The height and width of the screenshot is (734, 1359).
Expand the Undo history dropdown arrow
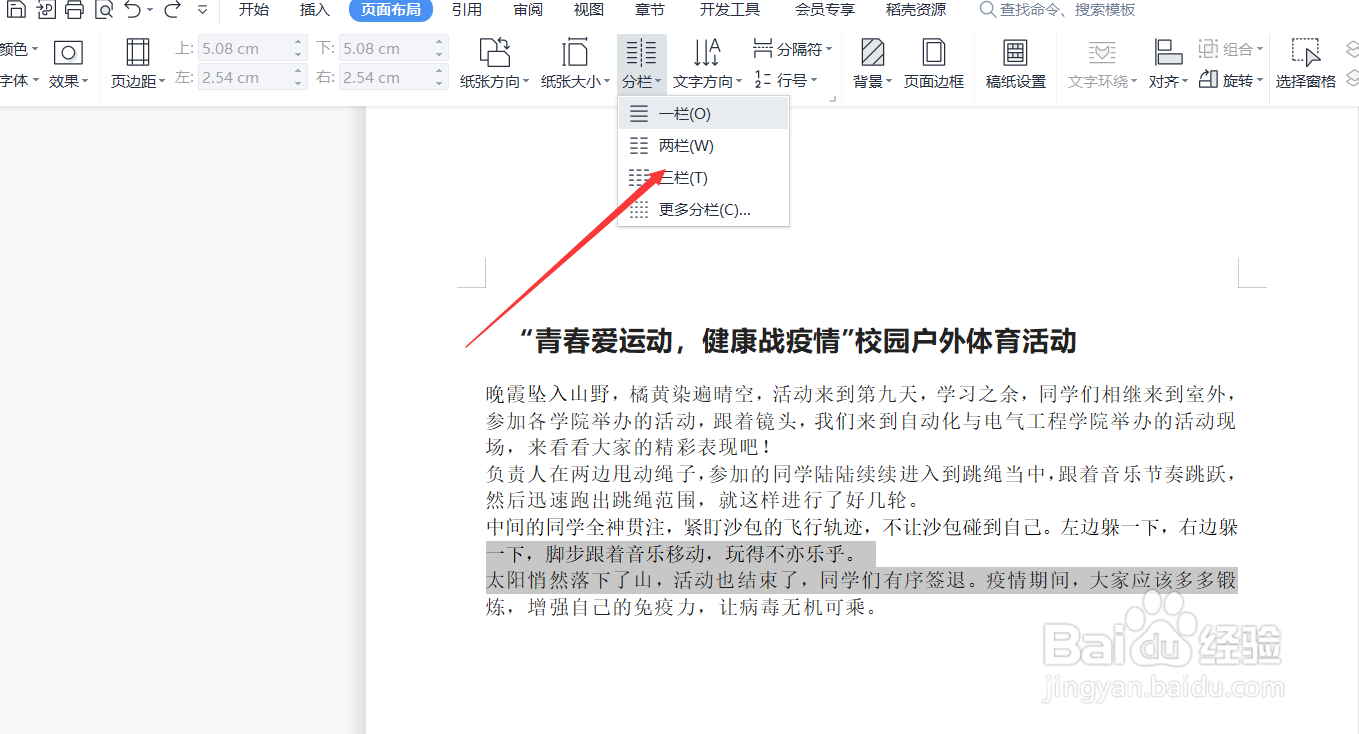tap(150, 10)
